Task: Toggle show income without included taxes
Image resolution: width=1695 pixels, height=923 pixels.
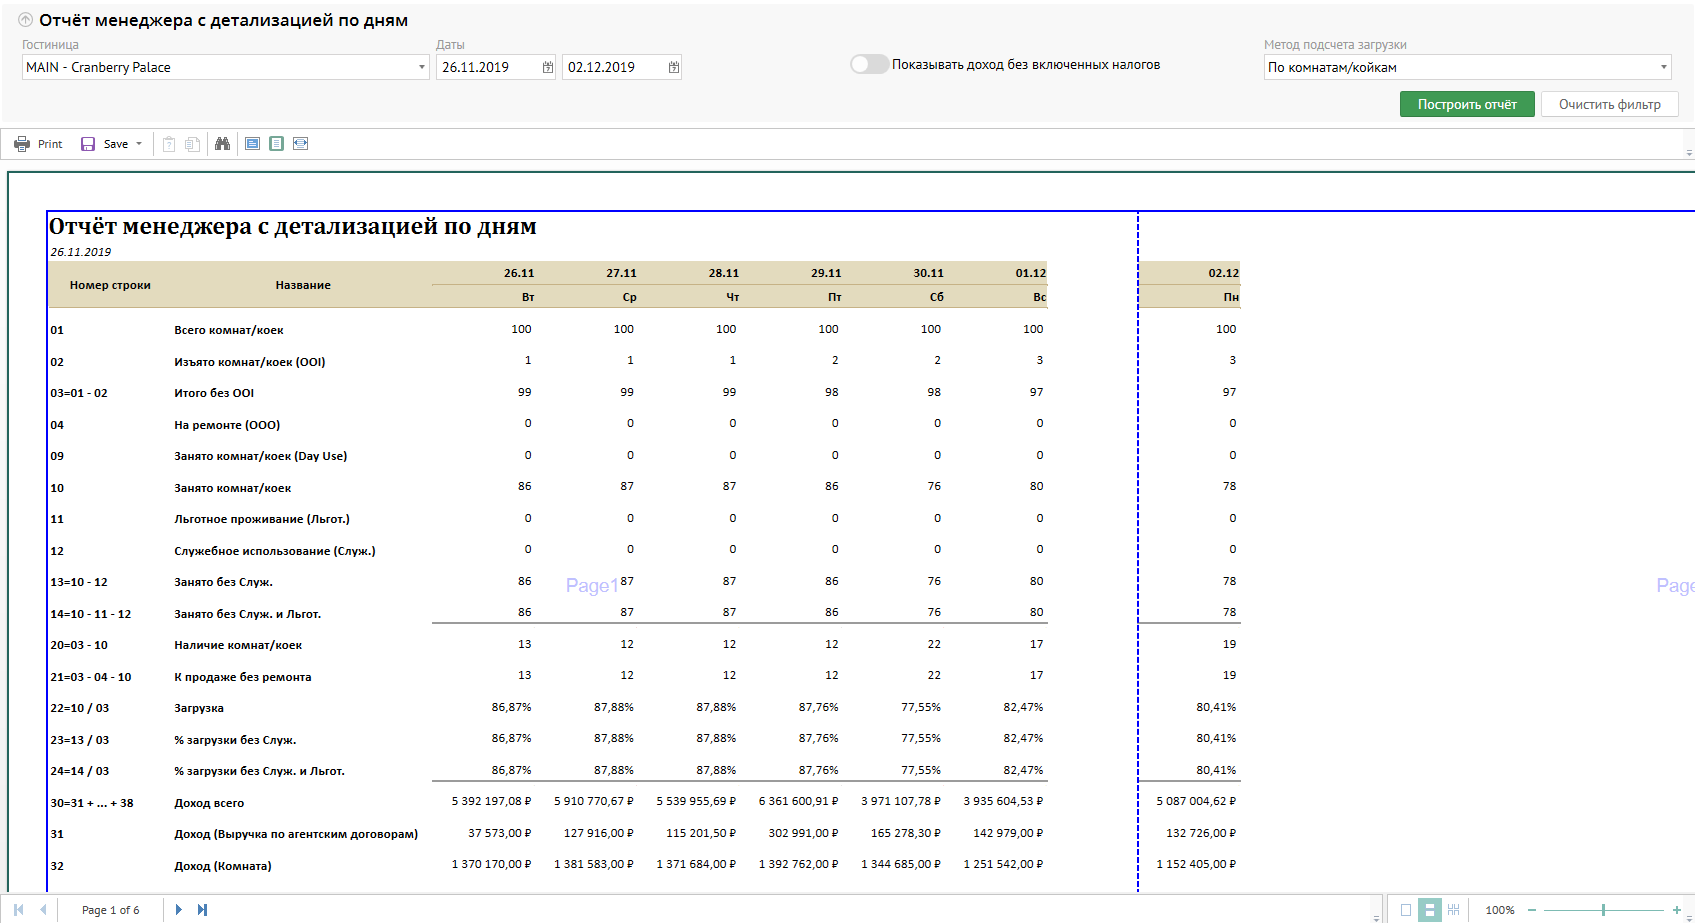Action: click(868, 64)
